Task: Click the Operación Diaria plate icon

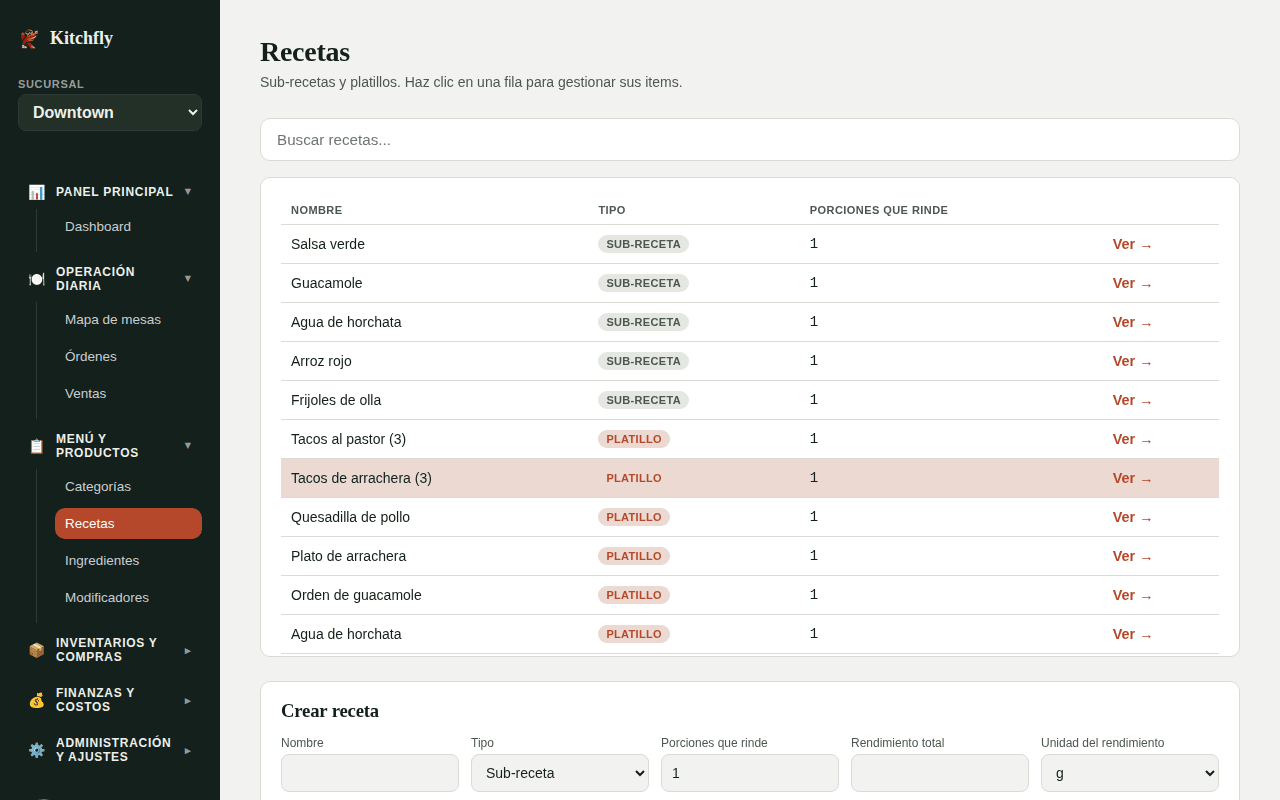Action: [37, 279]
